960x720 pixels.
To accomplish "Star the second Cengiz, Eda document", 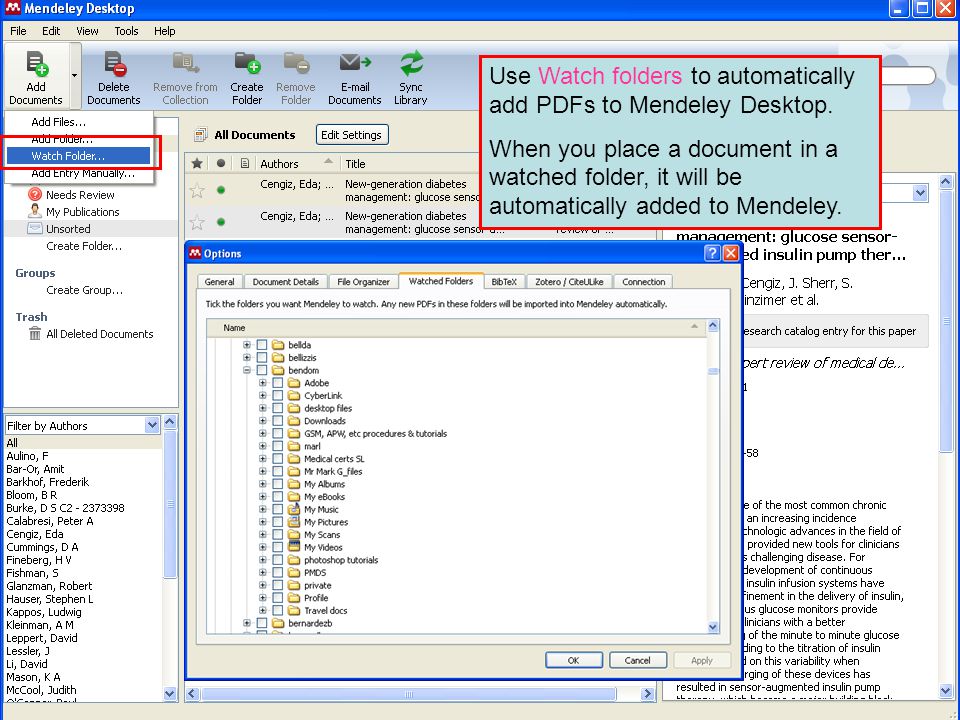I will tap(197, 222).
